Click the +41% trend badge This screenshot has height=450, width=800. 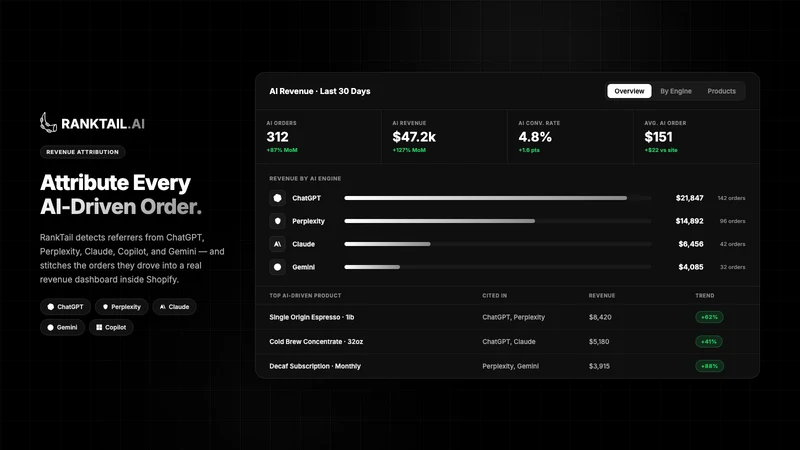point(709,341)
